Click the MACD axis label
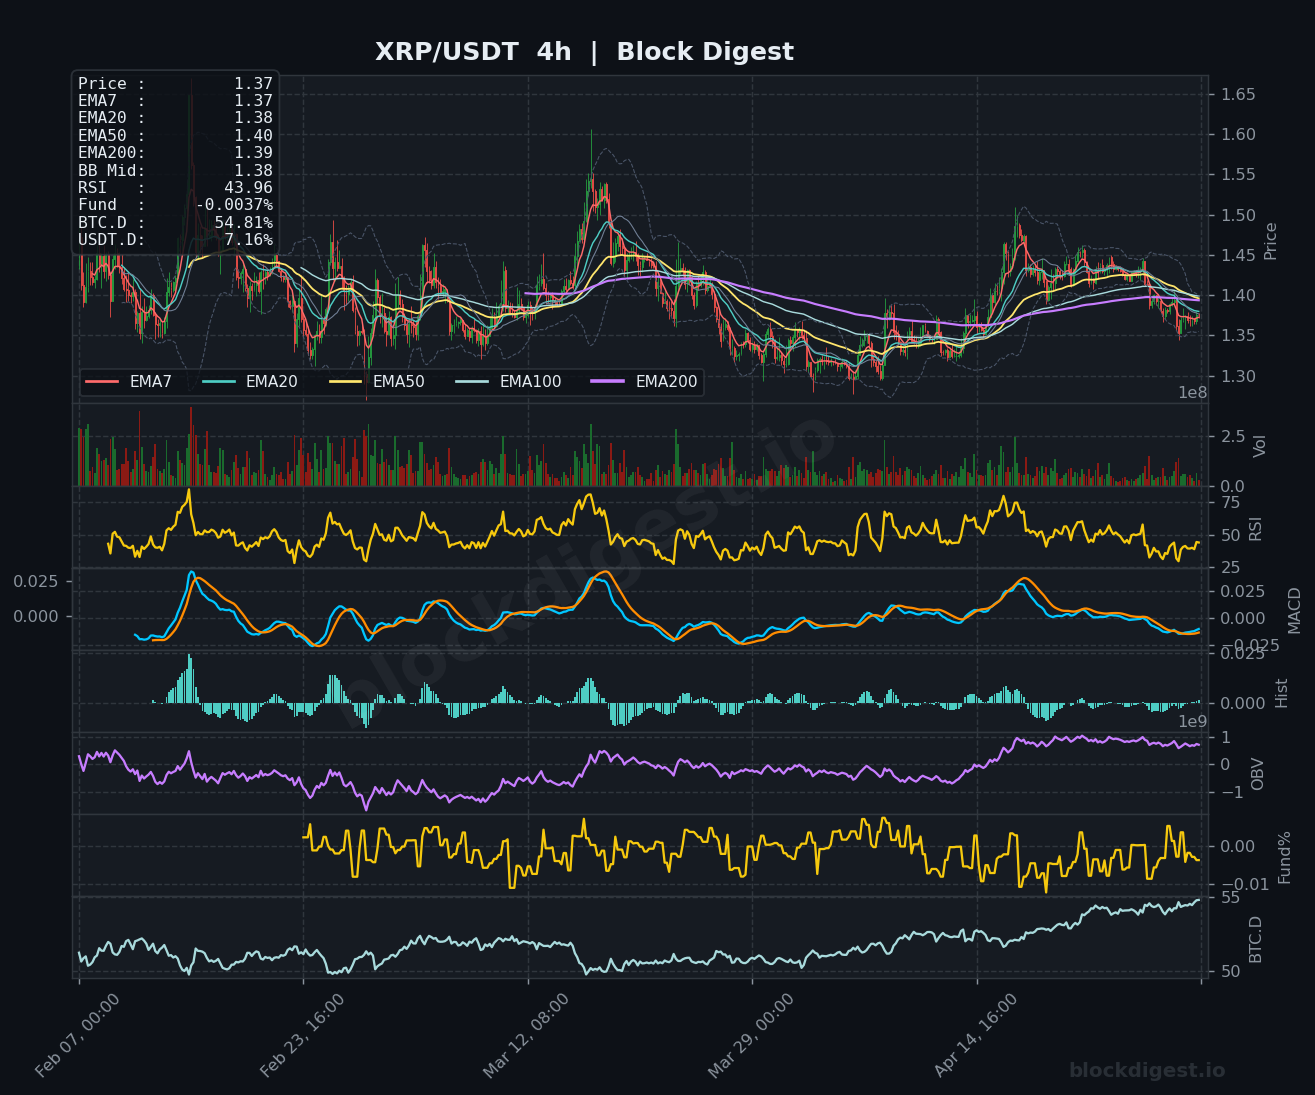Viewport: 1315px width, 1095px height. coord(1294,610)
